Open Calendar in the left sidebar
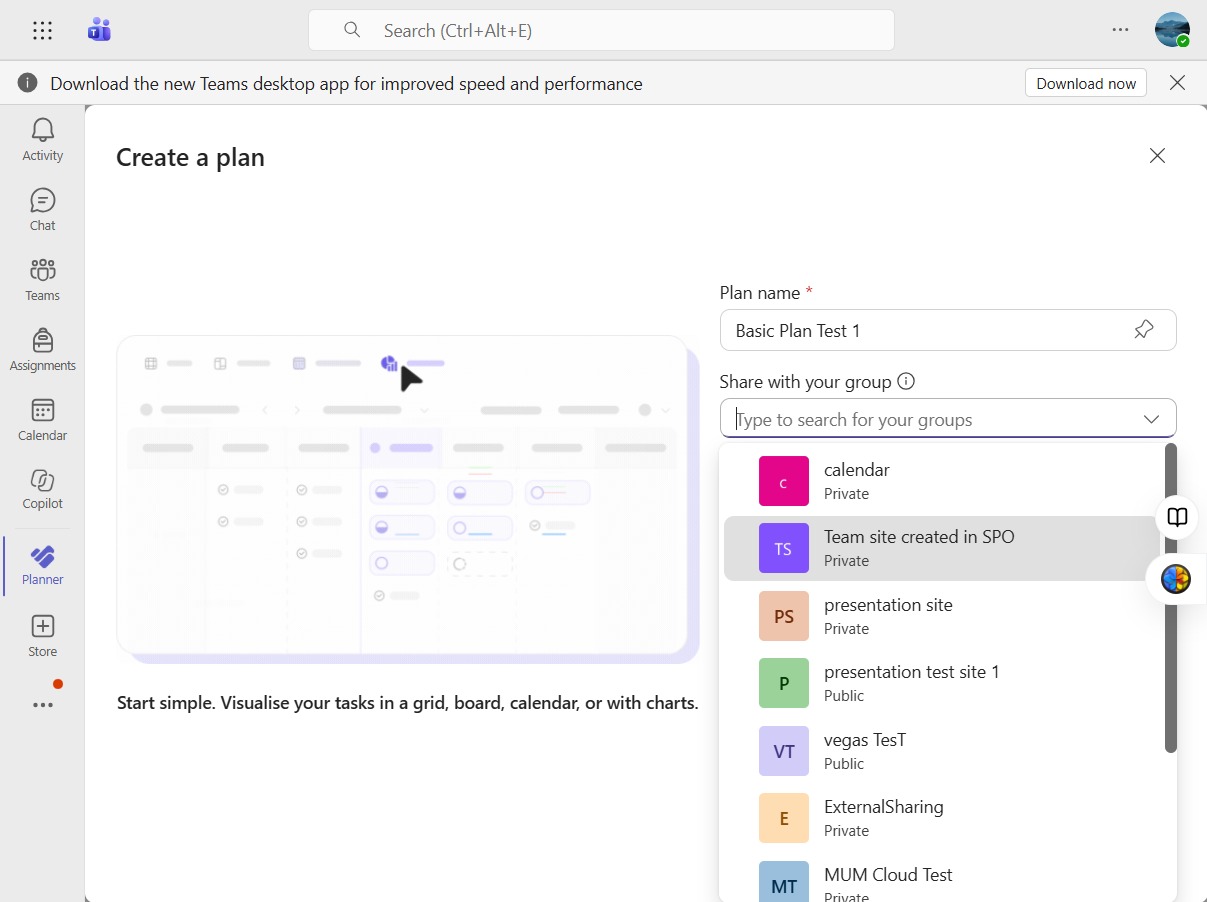1207x902 pixels. pos(42,419)
